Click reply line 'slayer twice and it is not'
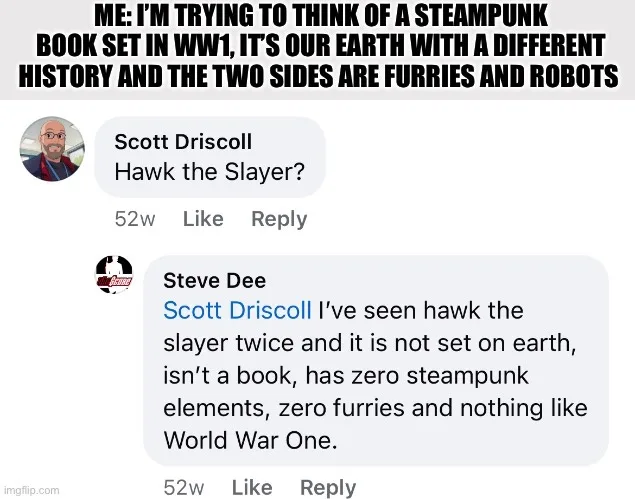 [370, 343]
